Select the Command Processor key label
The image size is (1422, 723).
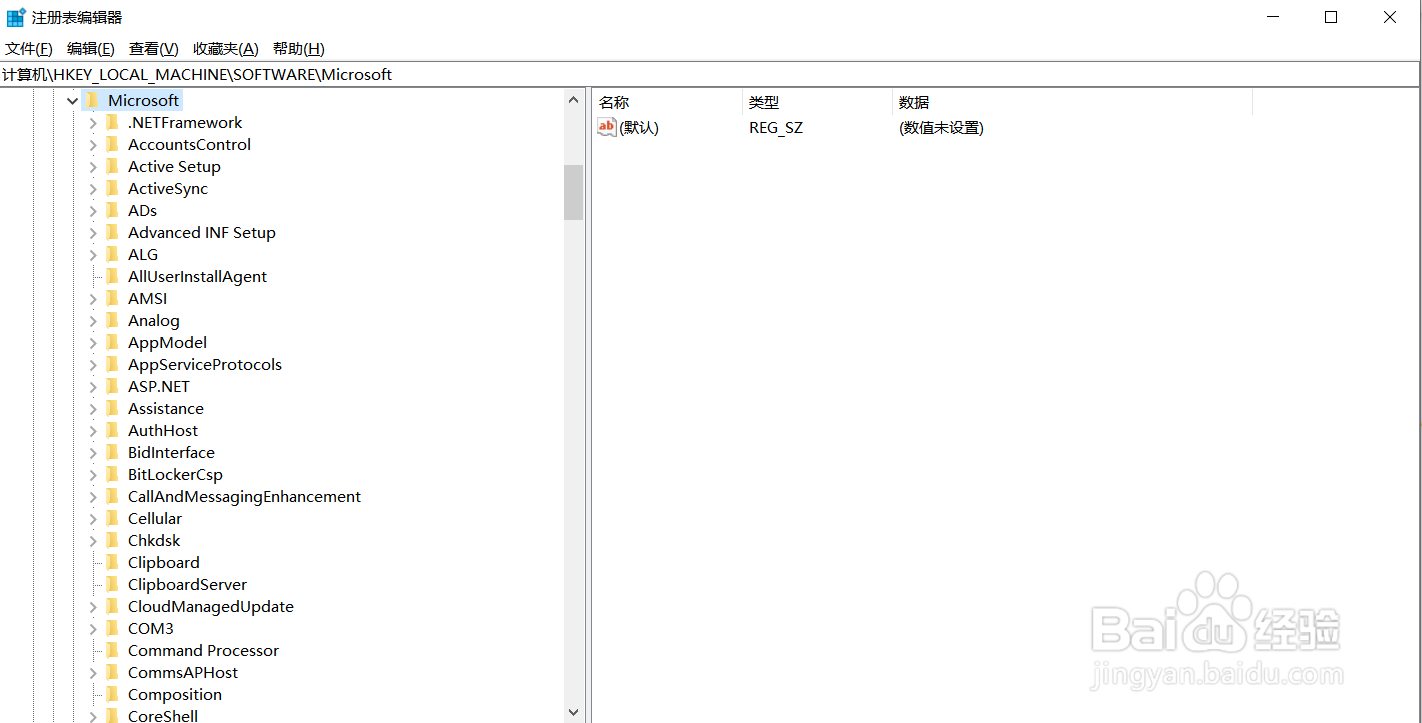tap(203, 650)
